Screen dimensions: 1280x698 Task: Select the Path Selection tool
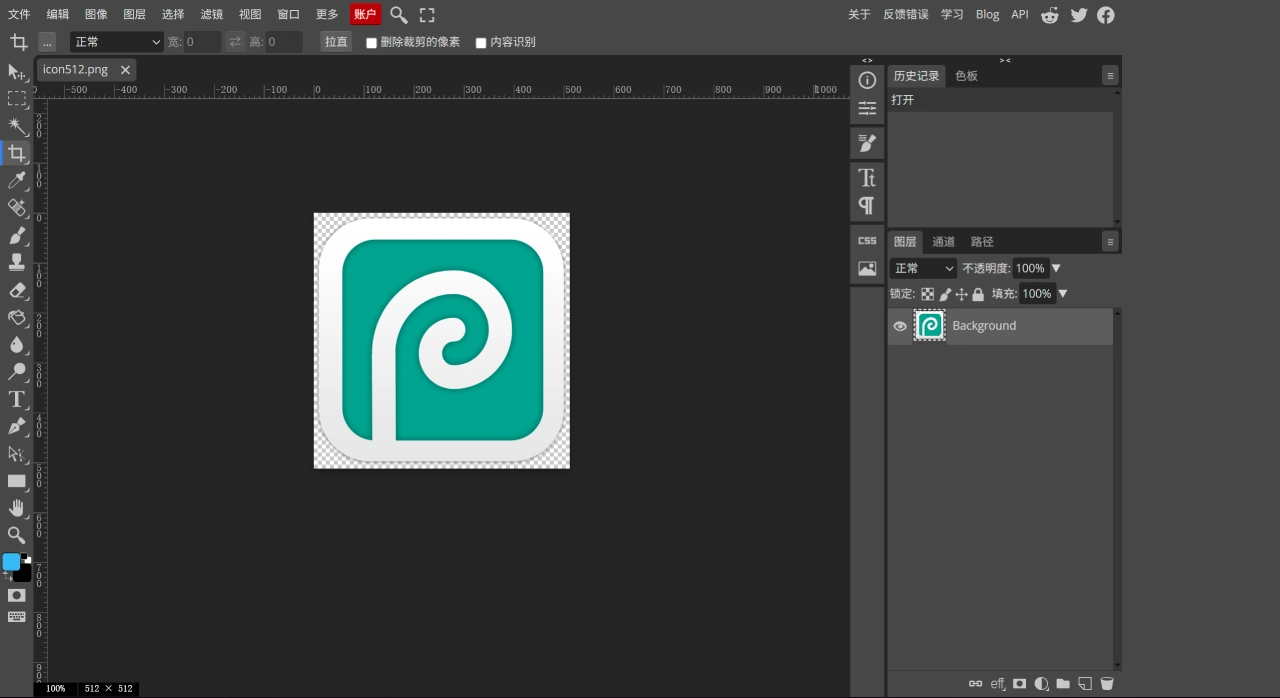pos(16,454)
